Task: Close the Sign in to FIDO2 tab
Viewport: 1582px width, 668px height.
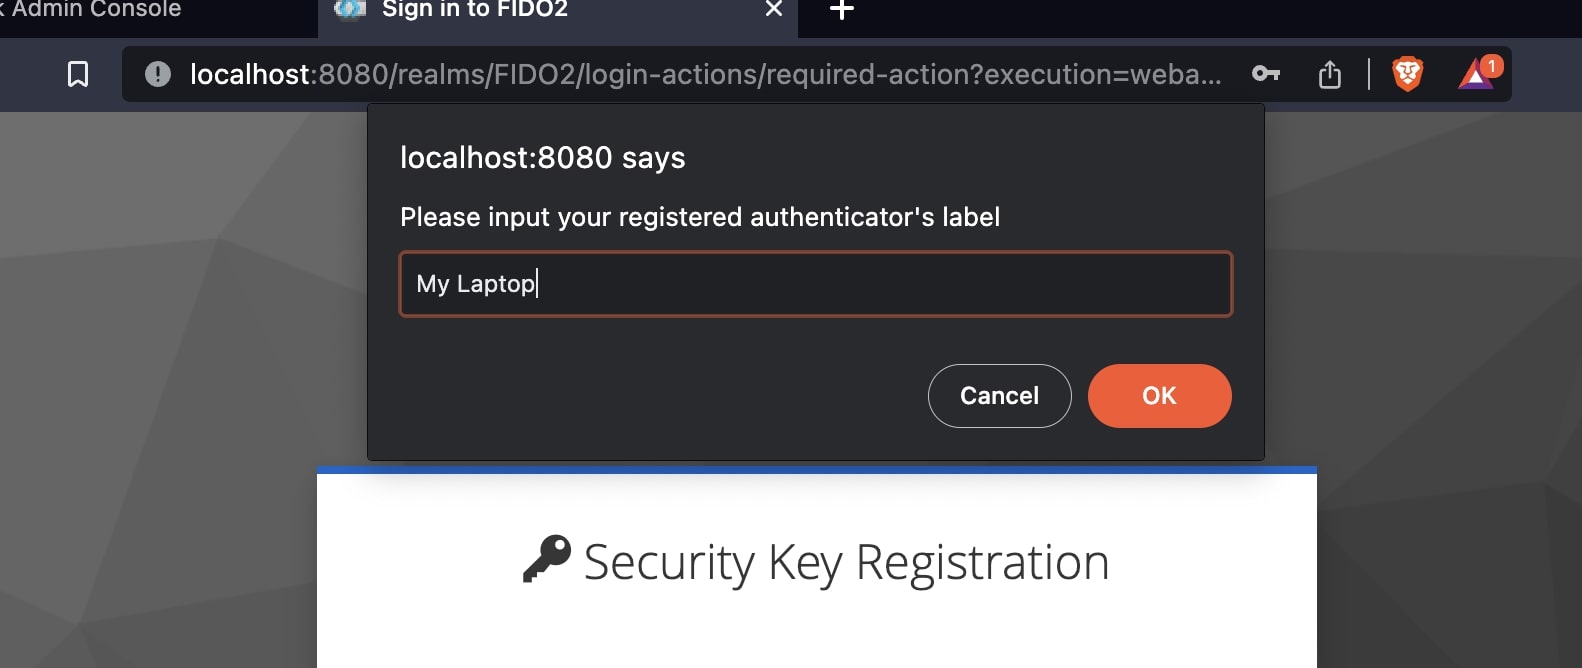Action: point(773,9)
